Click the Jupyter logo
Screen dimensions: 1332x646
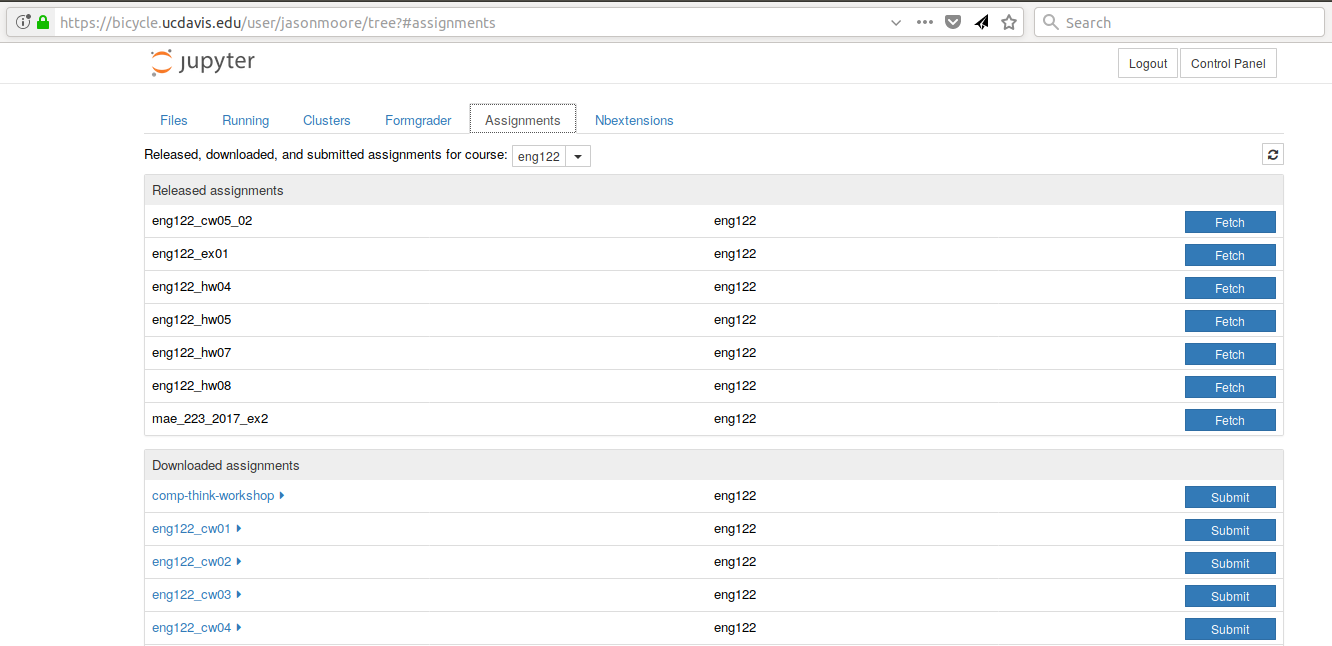(x=203, y=62)
